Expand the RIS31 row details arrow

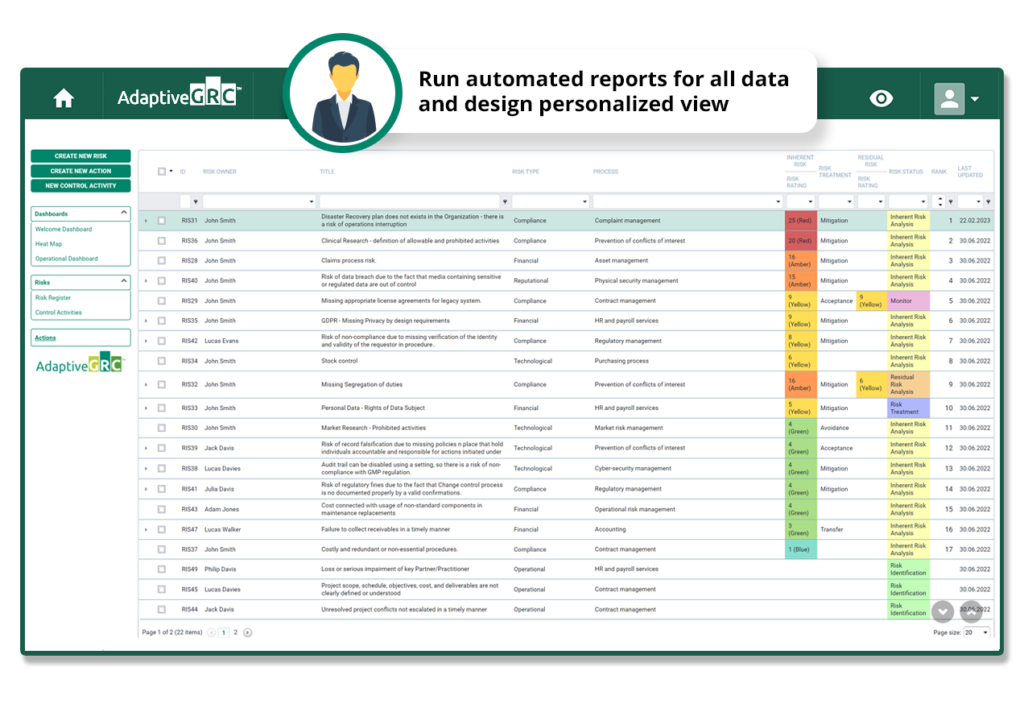point(146,220)
